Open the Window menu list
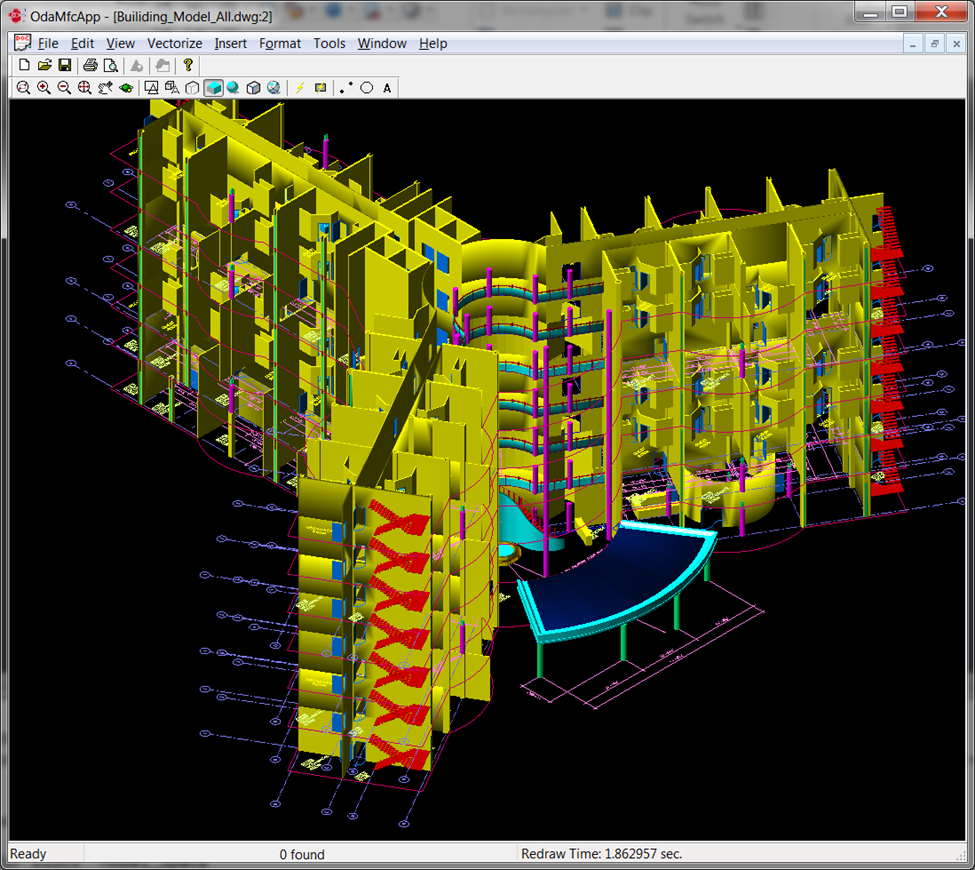This screenshot has height=870, width=975. [x=381, y=43]
